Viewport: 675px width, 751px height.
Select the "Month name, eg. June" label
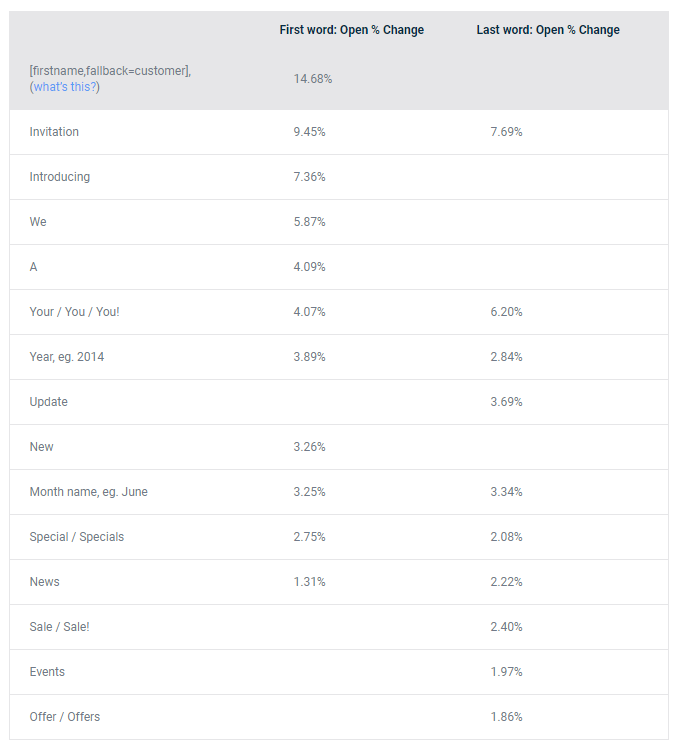click(x=89, y=492)
